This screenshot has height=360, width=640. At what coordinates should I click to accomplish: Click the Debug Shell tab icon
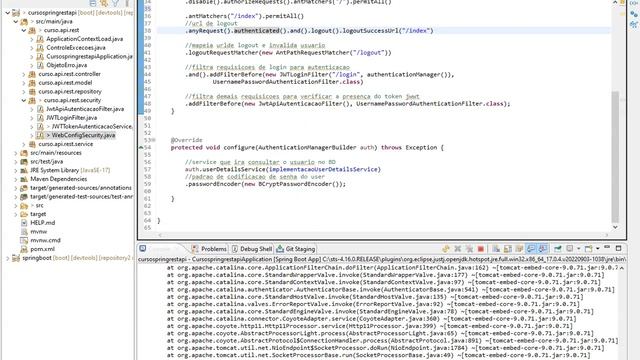pyautogui.click(x=235, y=249)
